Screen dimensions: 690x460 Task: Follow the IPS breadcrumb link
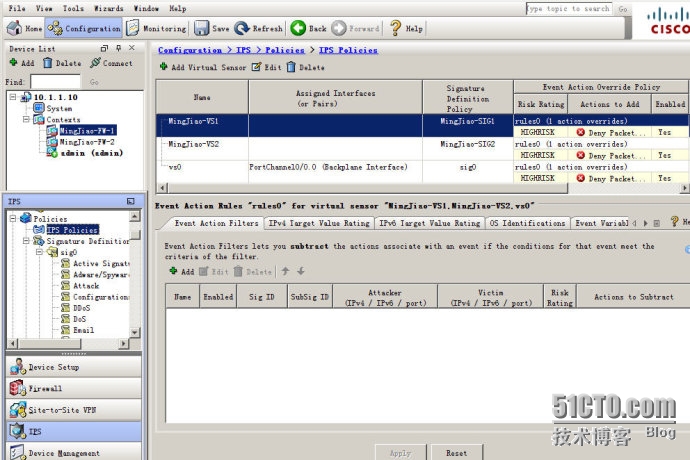pyautogui.click(x=243, y=50)
